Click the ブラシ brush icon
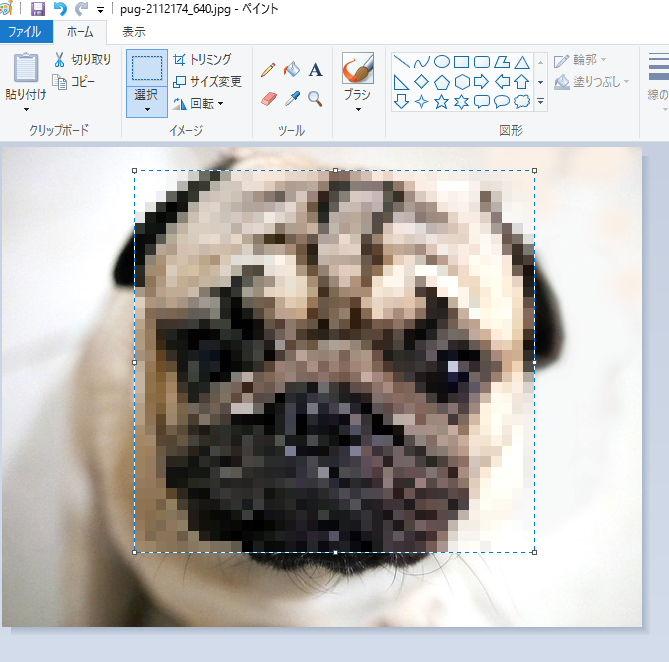The width and height of the screenshot is (669, 662). [x=358, y=68]
